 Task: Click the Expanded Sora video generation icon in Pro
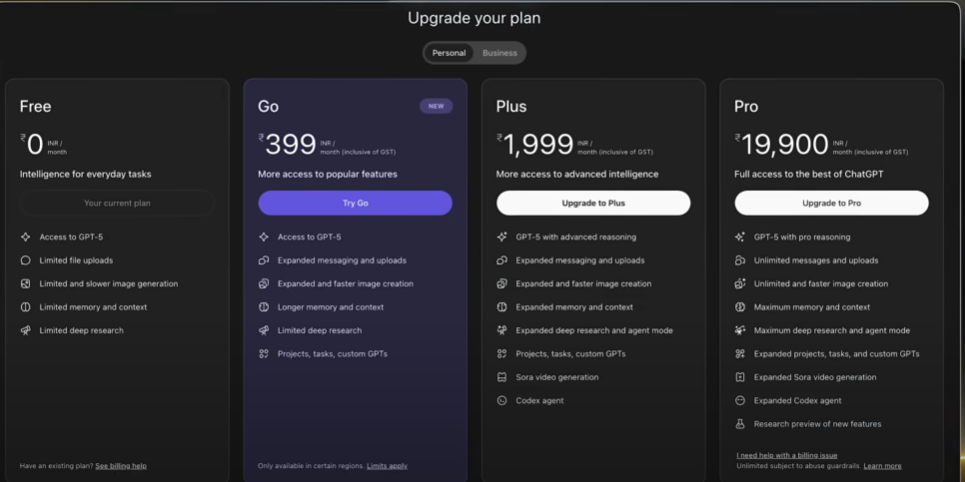point(740,377)
